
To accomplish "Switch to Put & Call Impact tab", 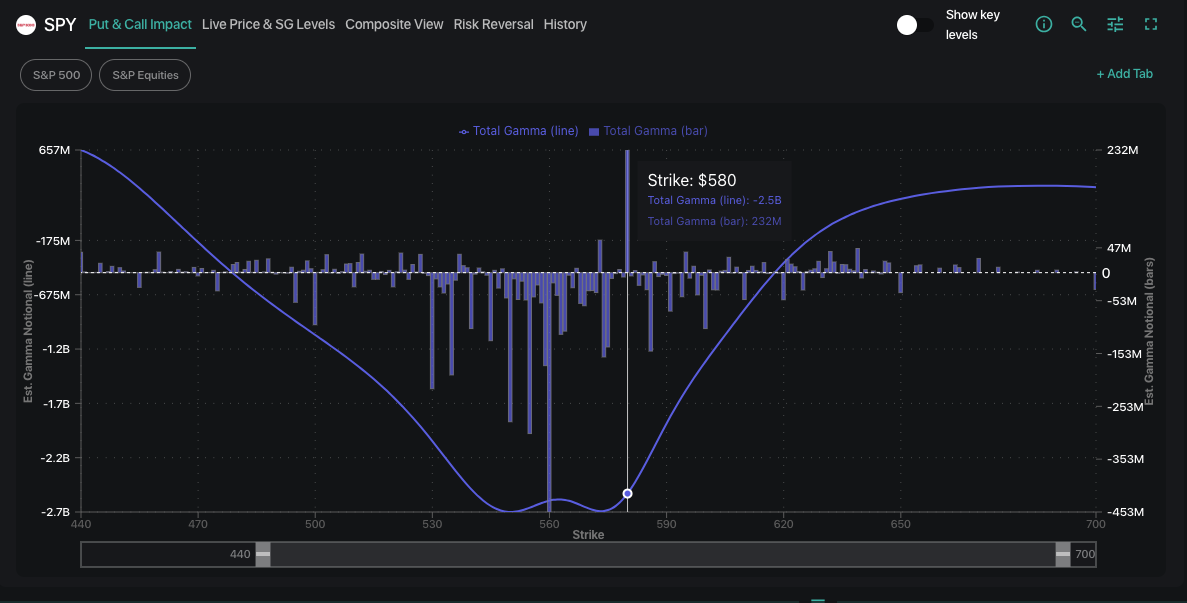I will [x=140, y=24].
